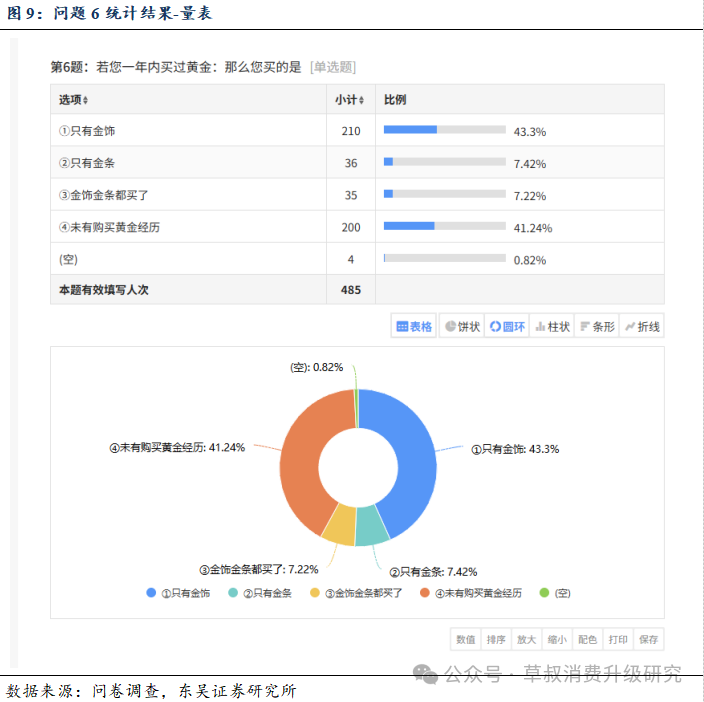Click the 7.42% proportion bar
This screenshot has height=702, width=704.
pos(444,162)
